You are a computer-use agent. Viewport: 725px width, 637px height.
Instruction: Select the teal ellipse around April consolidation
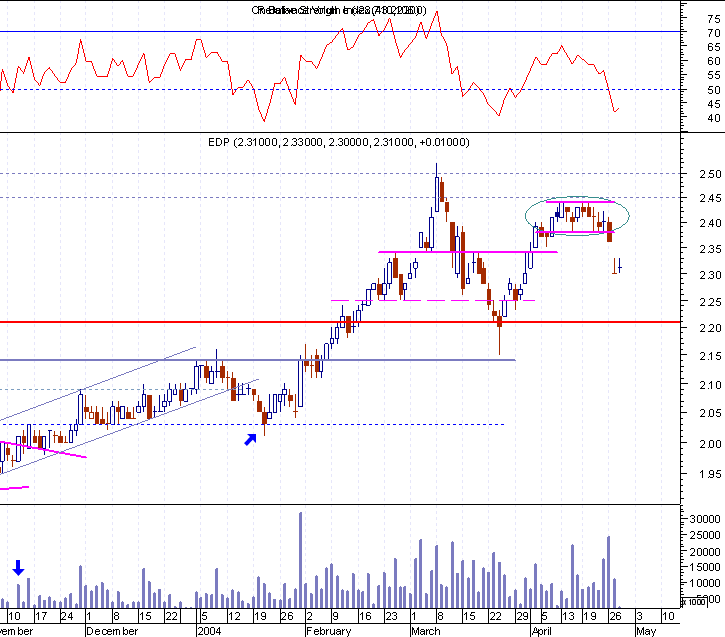pyautogui.click(x=577, y=216)
